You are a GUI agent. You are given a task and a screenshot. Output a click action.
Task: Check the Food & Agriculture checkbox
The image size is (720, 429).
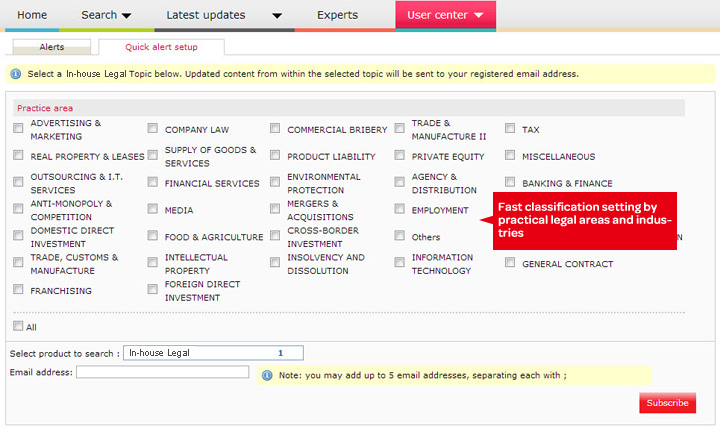coord(152,235)
